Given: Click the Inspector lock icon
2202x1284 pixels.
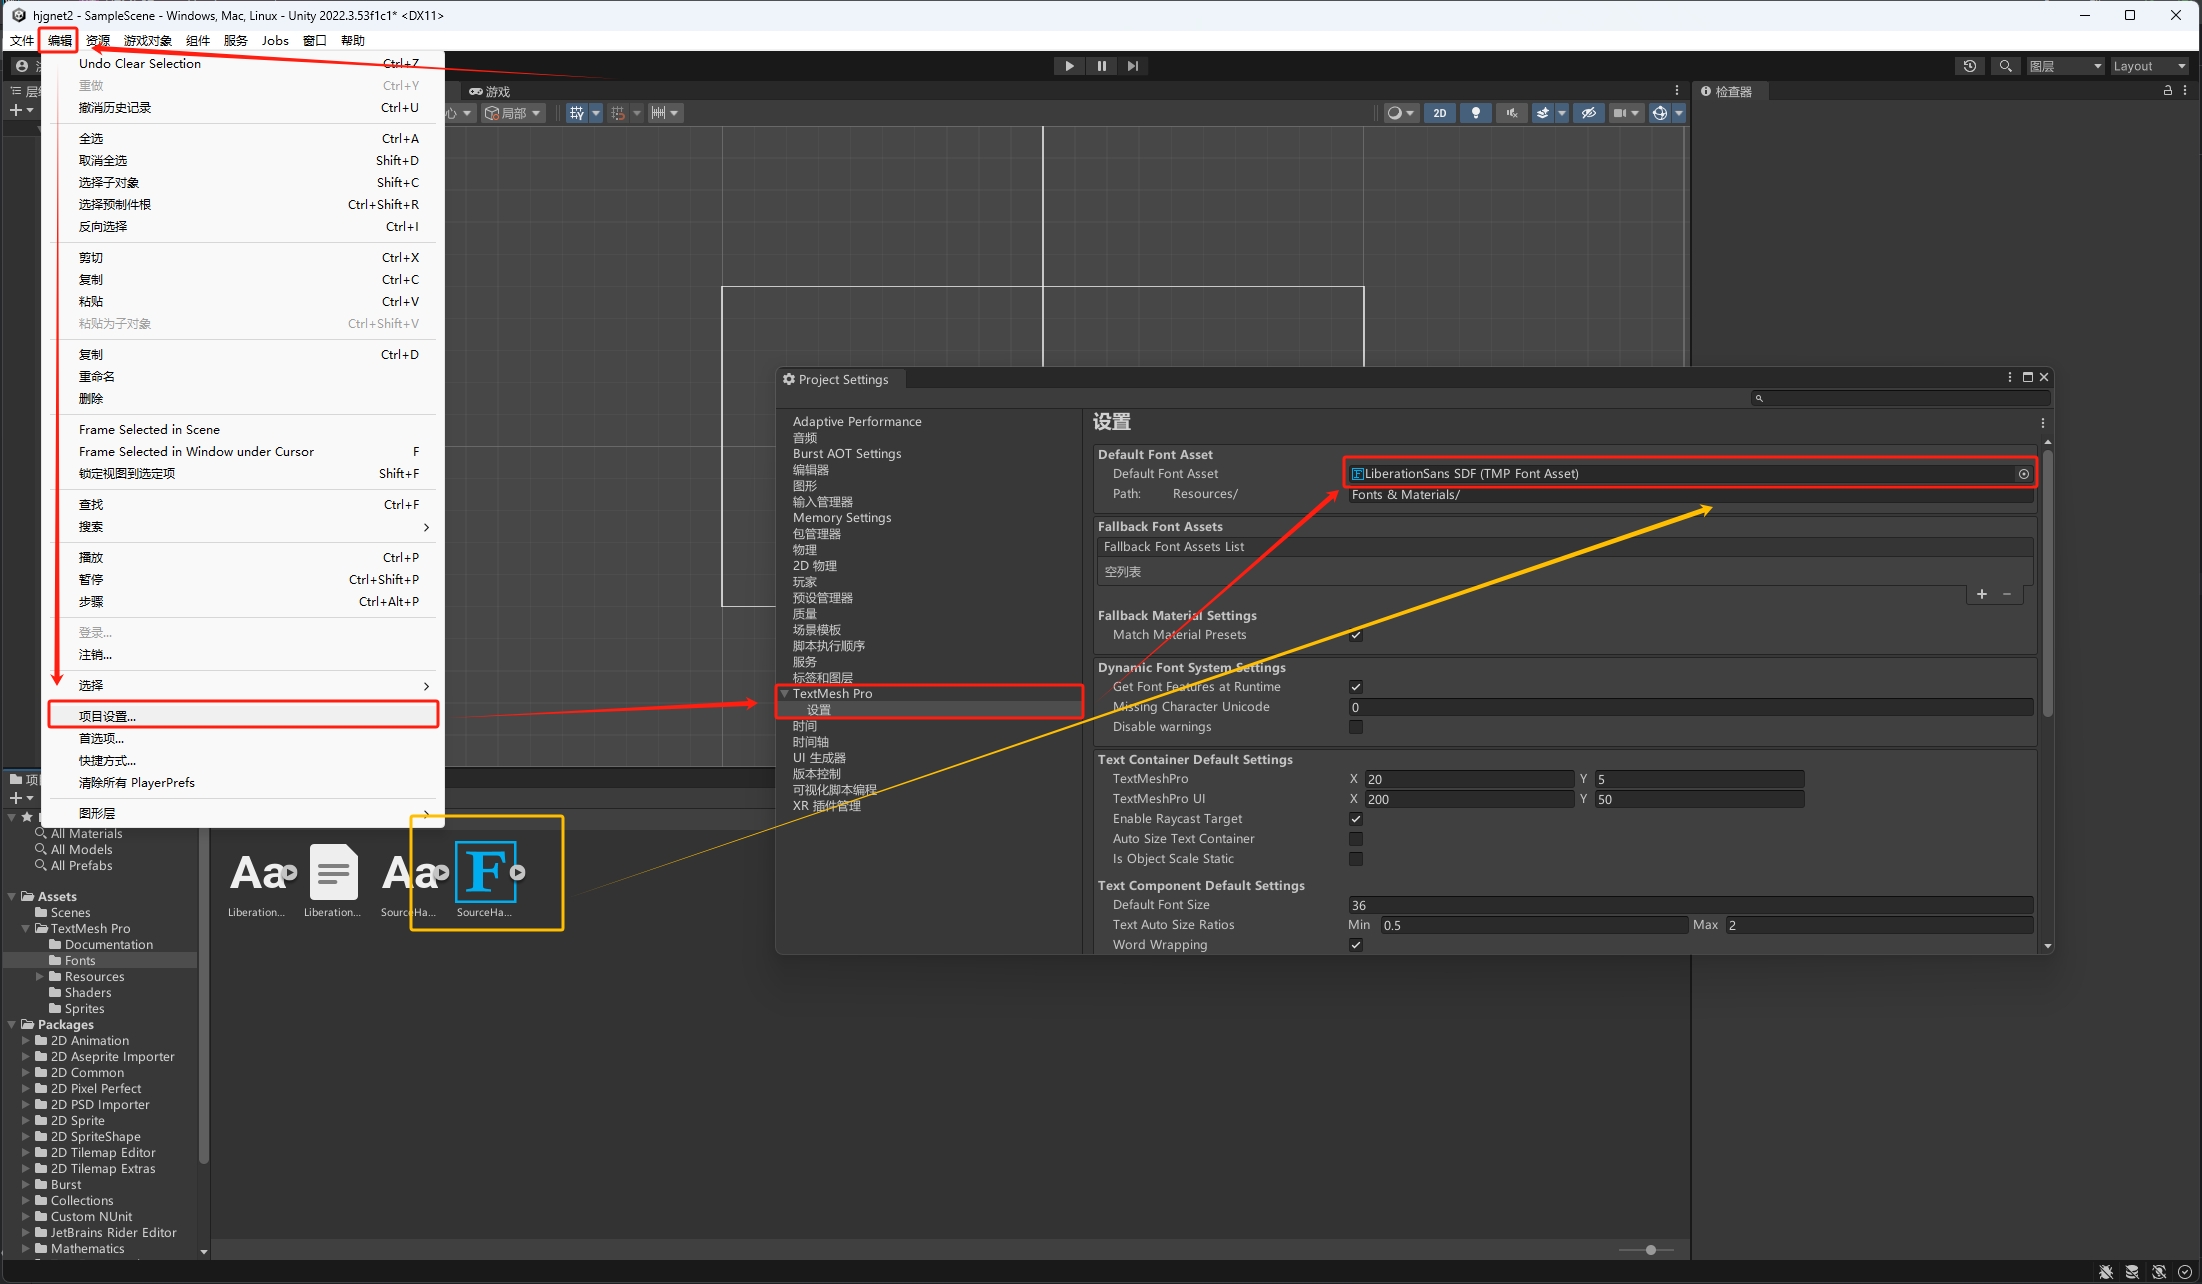Looking at the screenshot, I should (2168, 90).
